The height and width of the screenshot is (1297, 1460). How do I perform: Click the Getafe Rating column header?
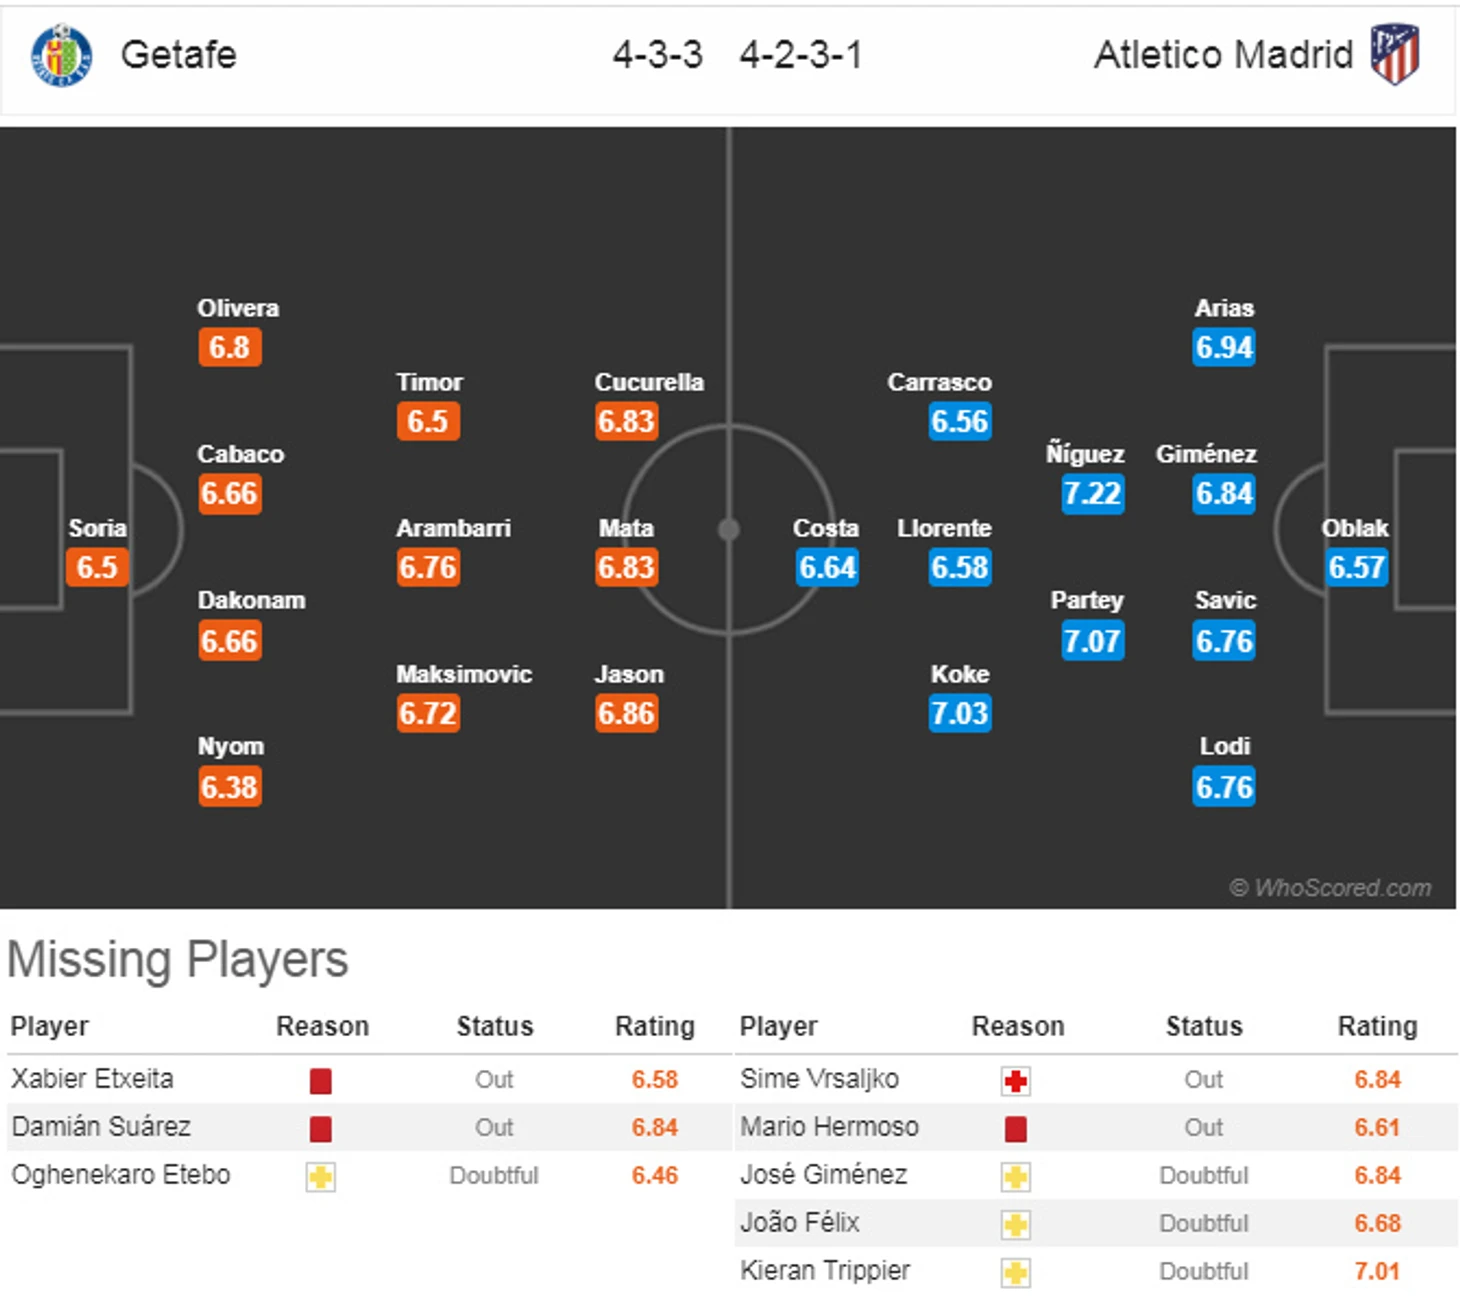click(654, 1027)
